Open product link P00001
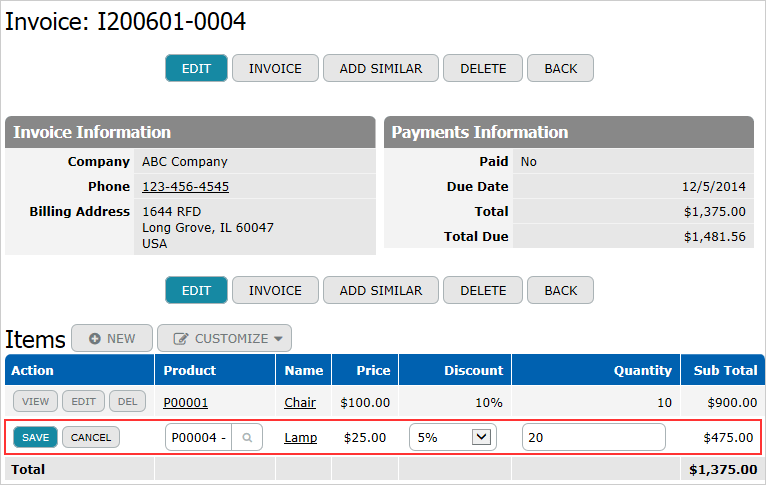766x485 pixels. coord(186,402)
